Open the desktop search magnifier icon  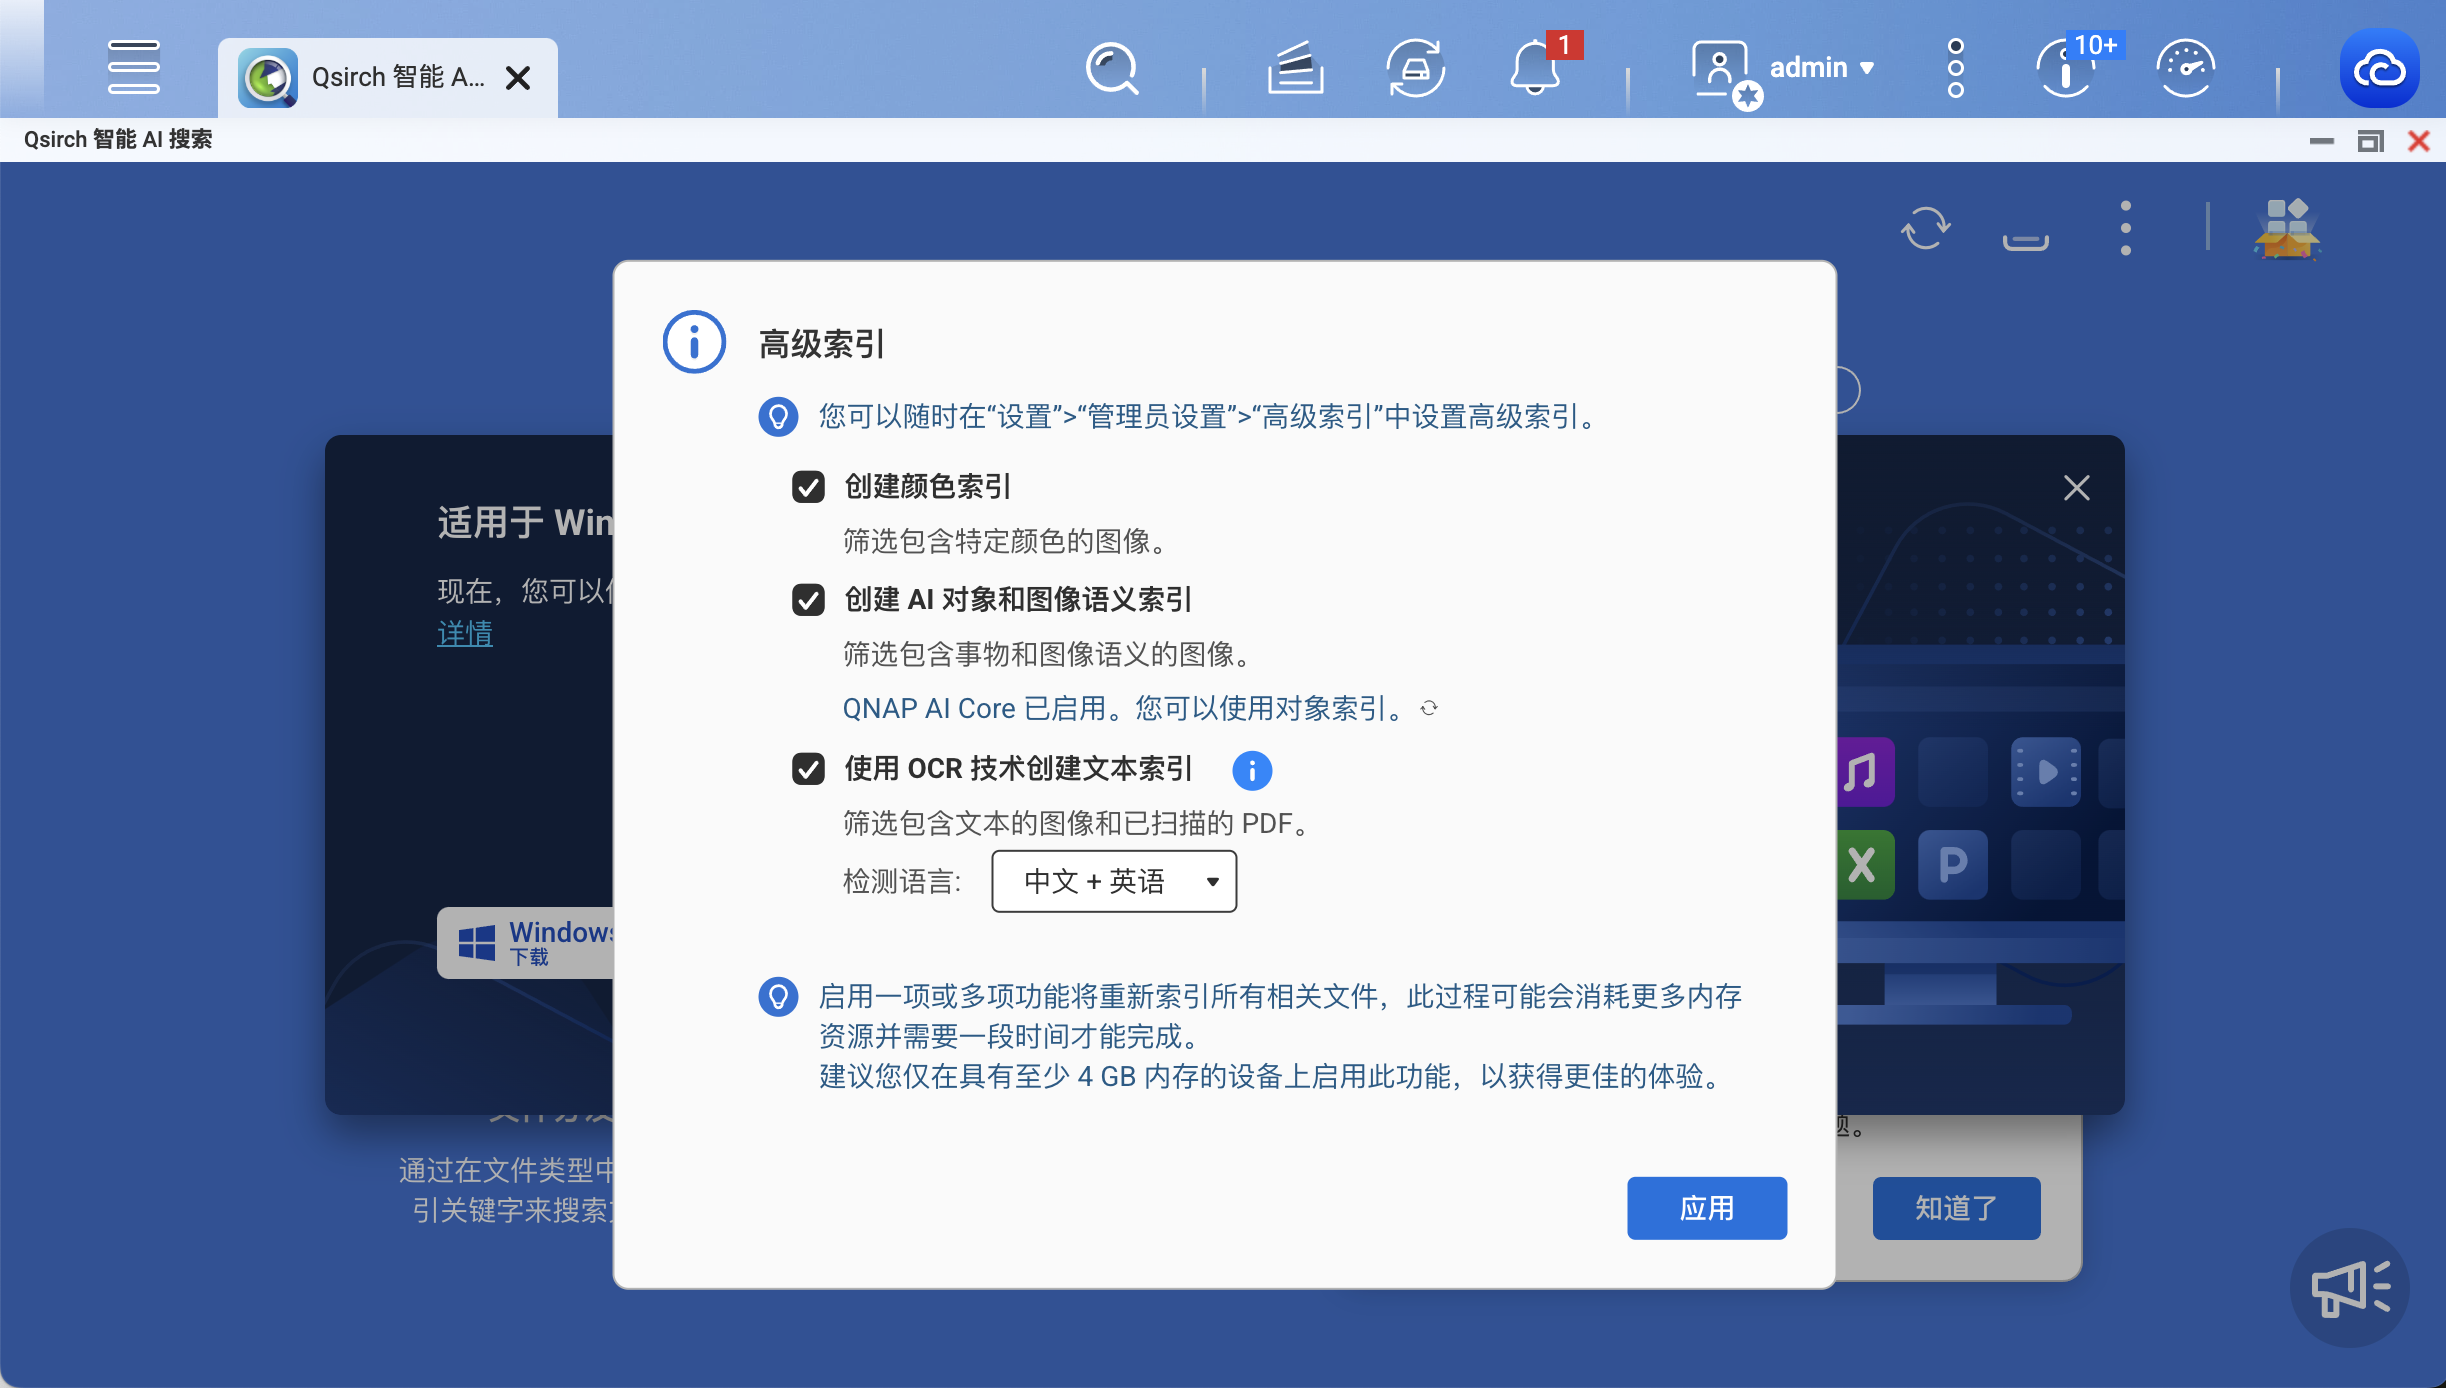point(1112,68)
